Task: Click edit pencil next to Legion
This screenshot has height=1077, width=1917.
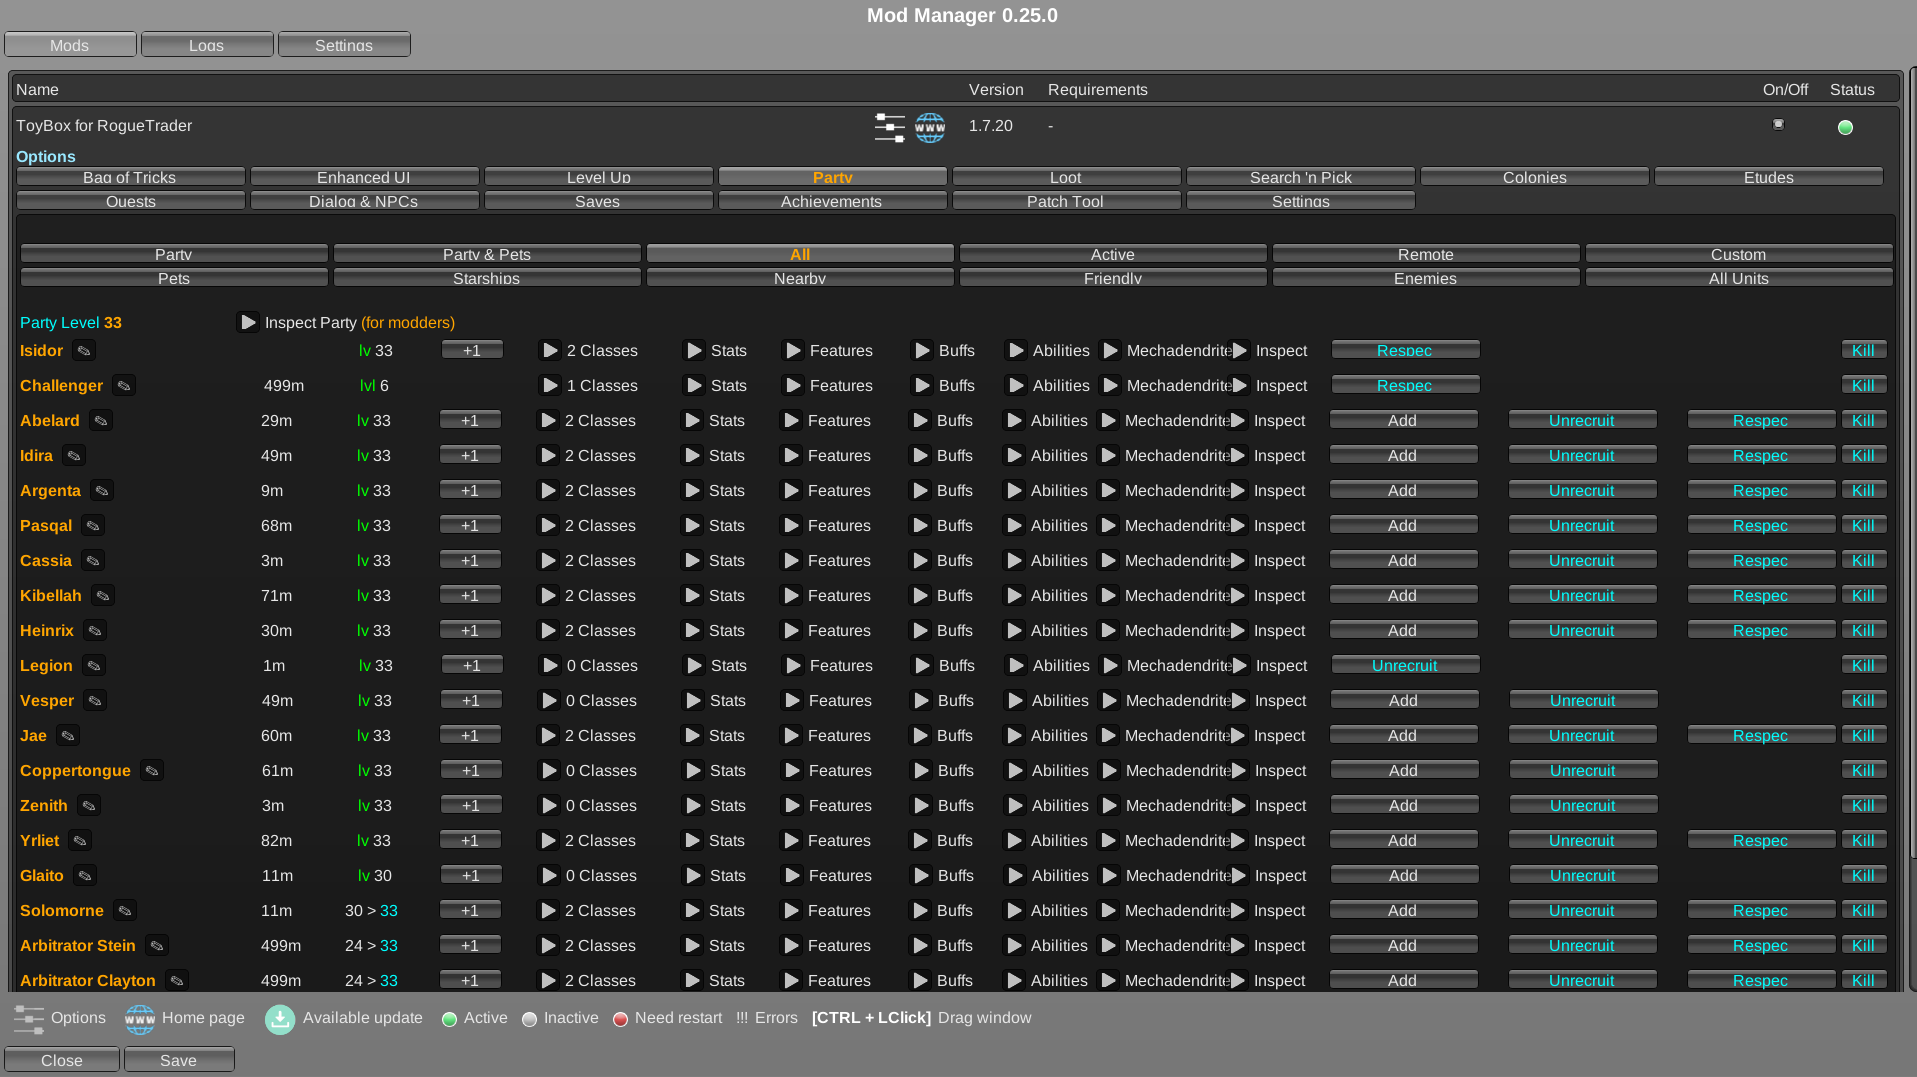Action: pyautogui.click(x=94, y=666)
